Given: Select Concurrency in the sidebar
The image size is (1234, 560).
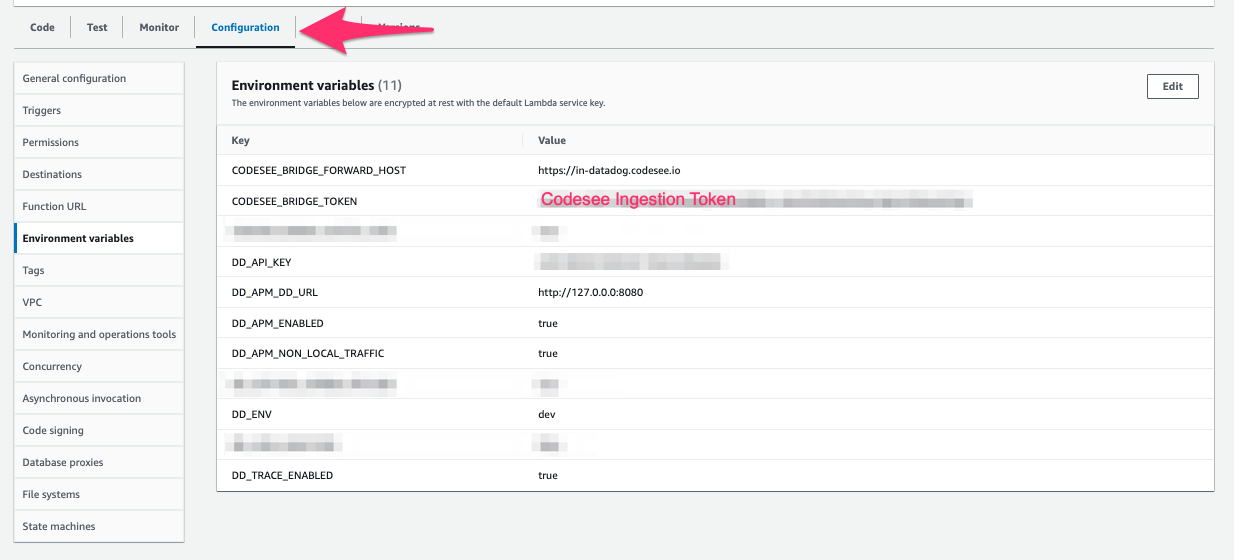Looking at the screenshot, I should point(99,366).
